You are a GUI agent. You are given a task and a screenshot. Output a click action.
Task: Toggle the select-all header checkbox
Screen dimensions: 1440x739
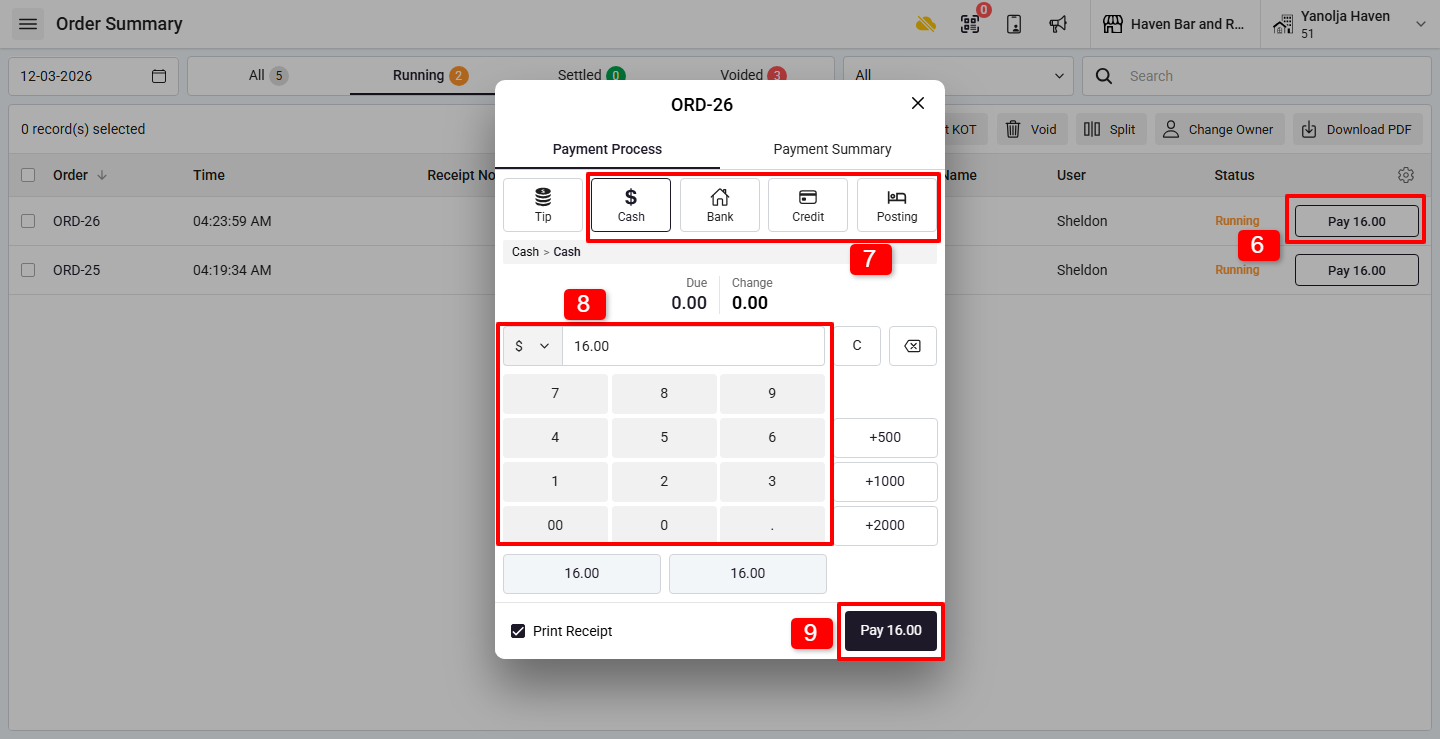pyautogui.click(x=28, y=175)
